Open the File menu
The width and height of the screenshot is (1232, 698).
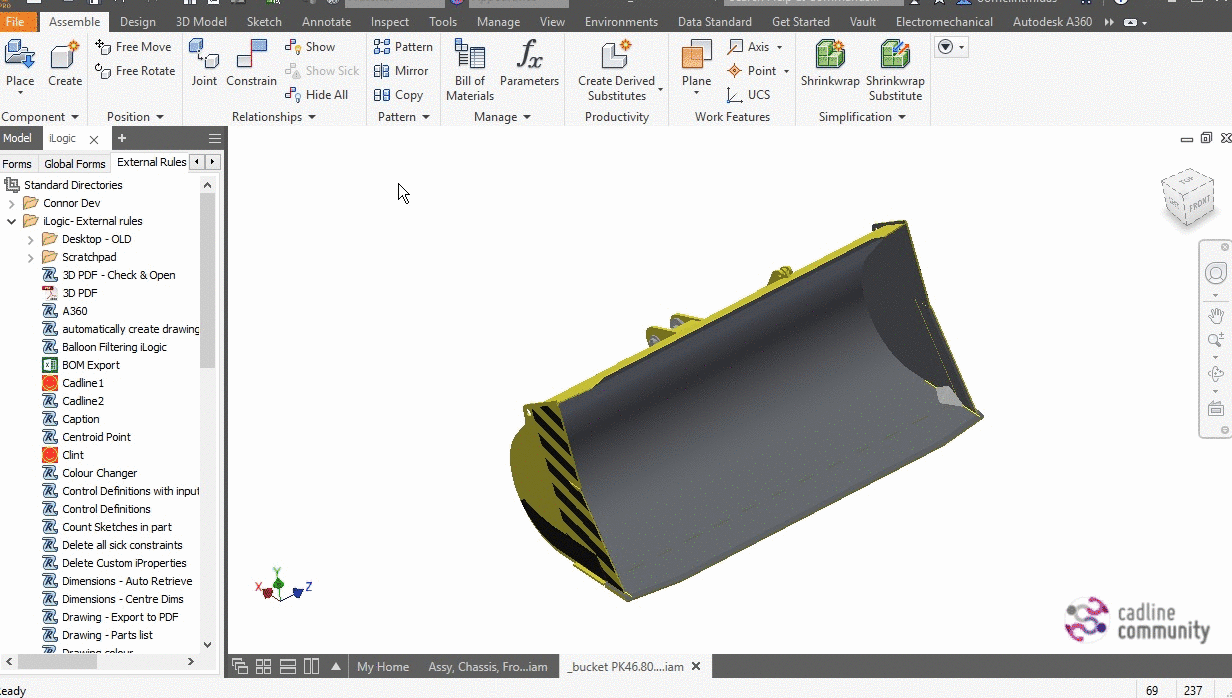pos(15,21)
